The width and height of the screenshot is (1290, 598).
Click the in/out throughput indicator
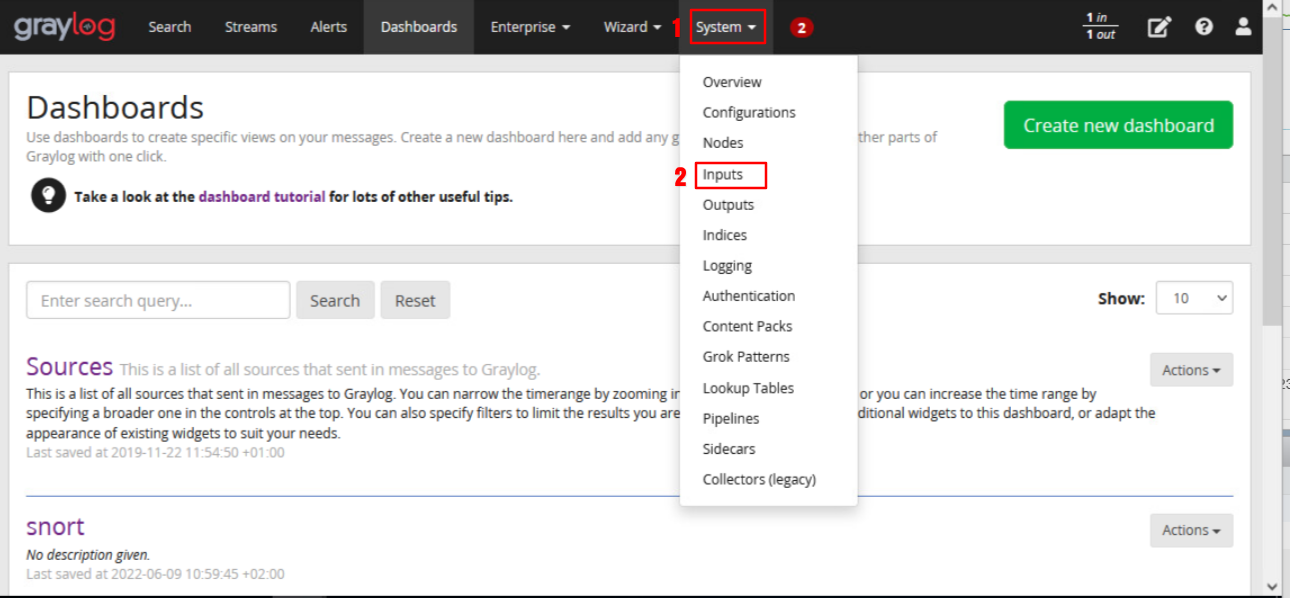[x=1101, y=27]
